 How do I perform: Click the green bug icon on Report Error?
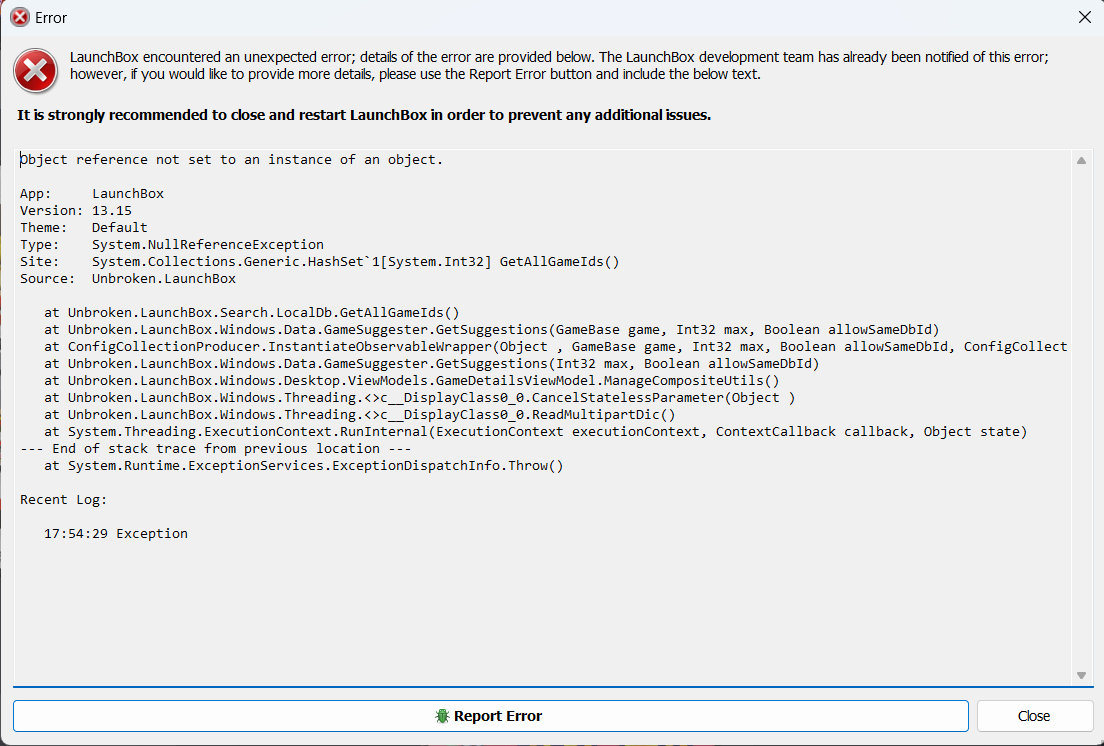[442, 716]
